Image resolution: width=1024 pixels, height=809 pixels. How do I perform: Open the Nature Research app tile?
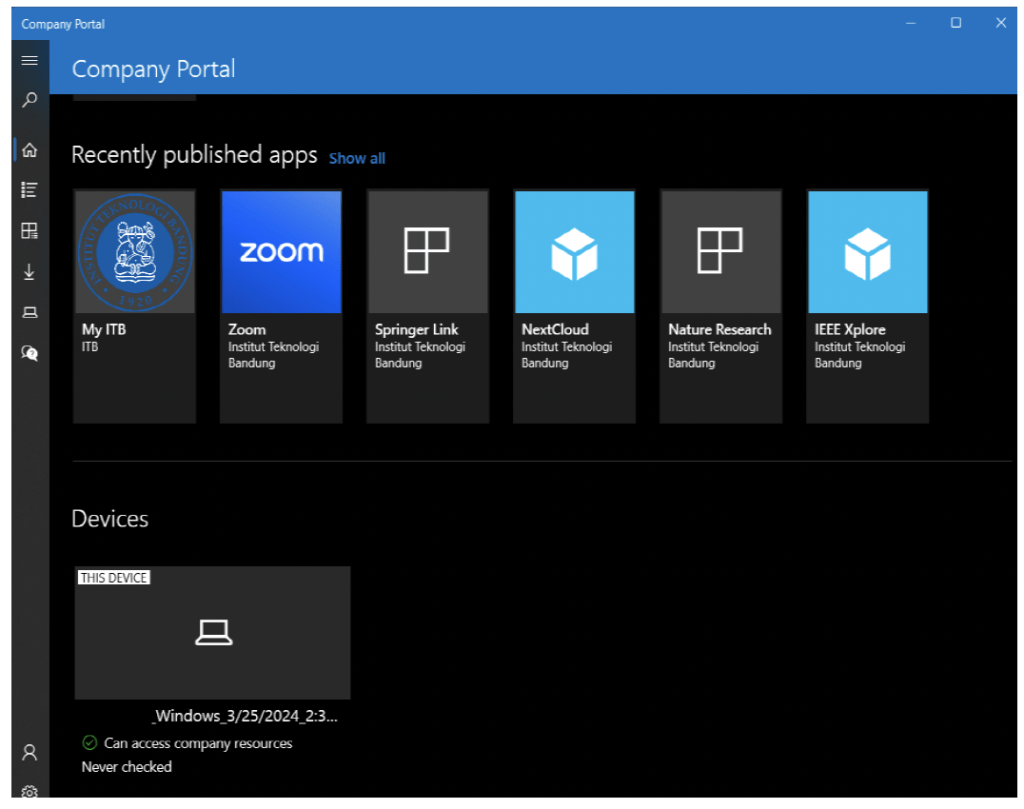tap(721, 306)
